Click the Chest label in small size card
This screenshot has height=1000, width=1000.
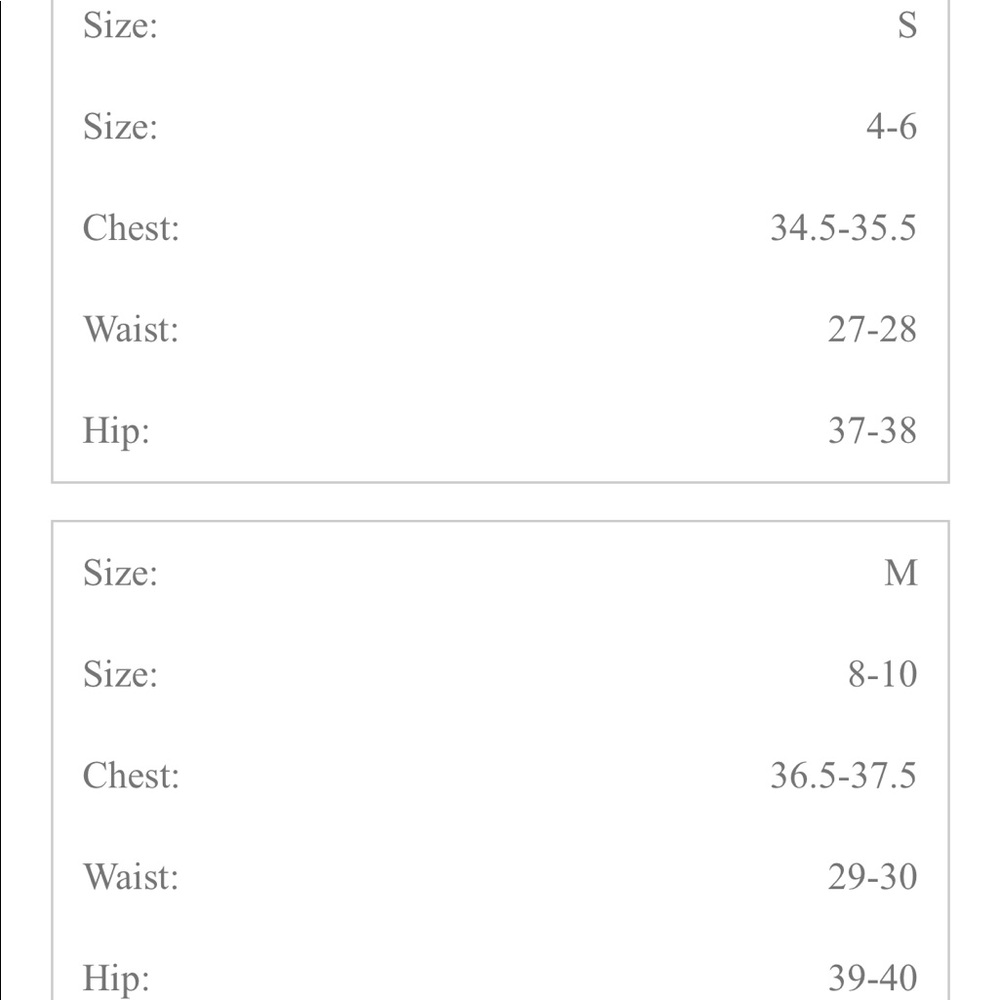click(x=131, y=228)
